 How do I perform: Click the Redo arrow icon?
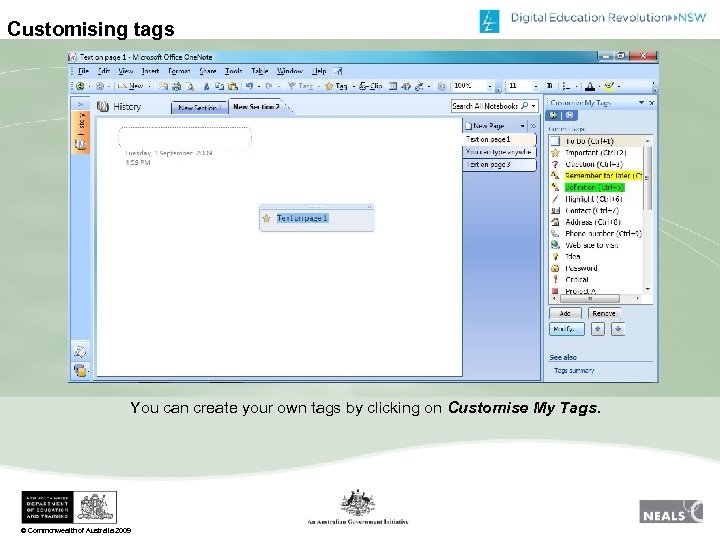pyautogui.click(x=269, y=86)
